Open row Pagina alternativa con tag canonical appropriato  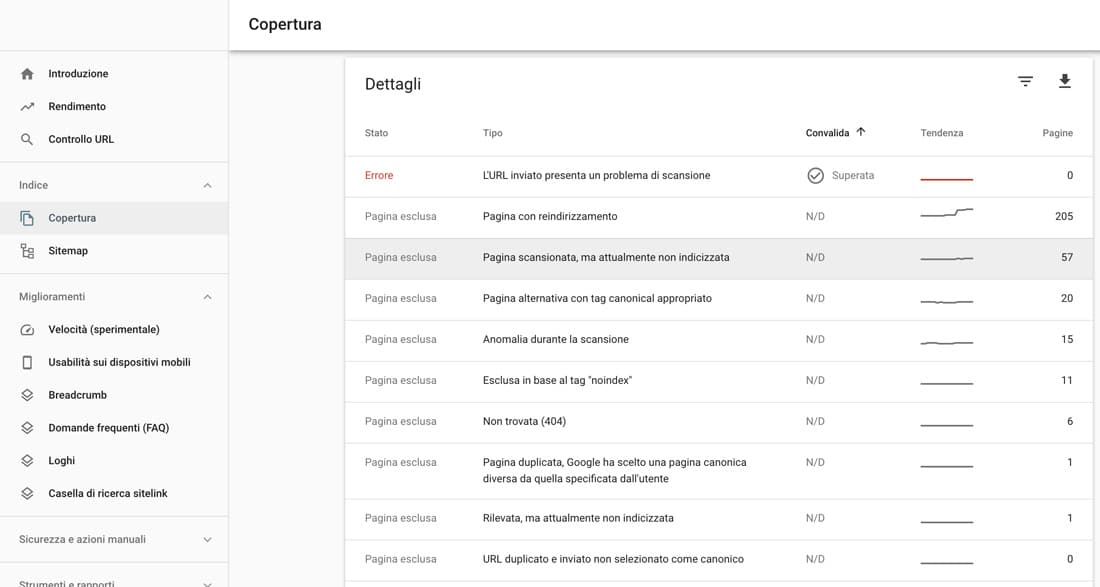tap(719, 299)
